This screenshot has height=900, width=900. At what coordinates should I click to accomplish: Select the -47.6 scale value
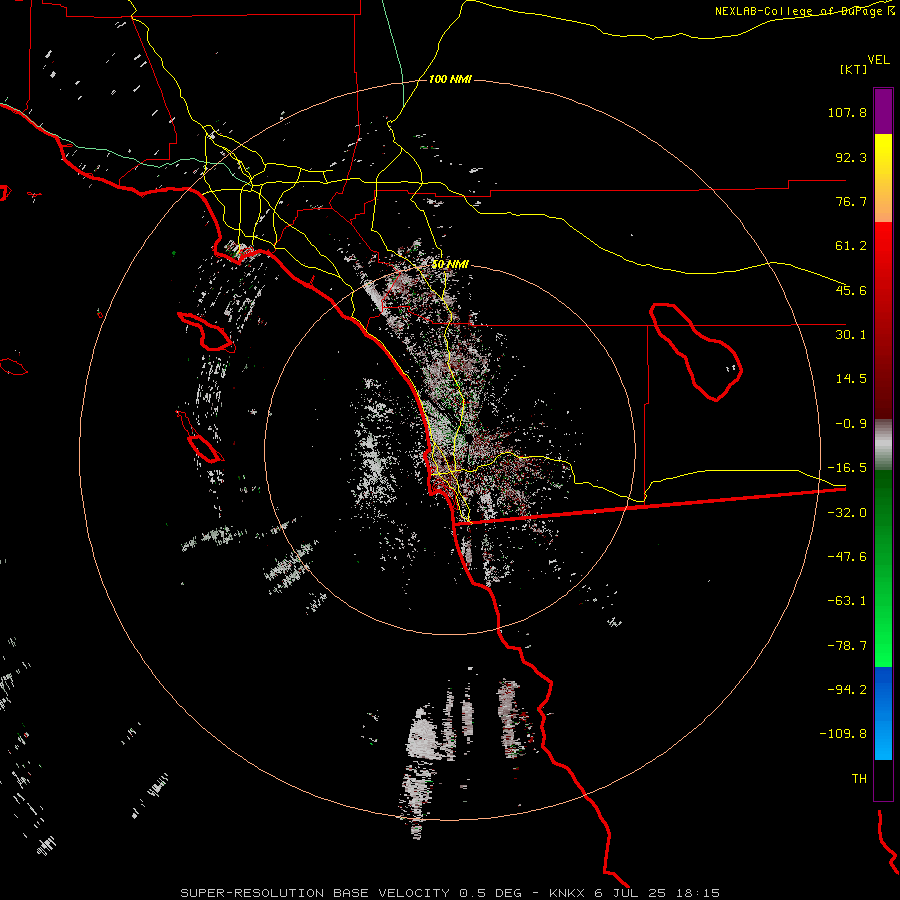847,557
